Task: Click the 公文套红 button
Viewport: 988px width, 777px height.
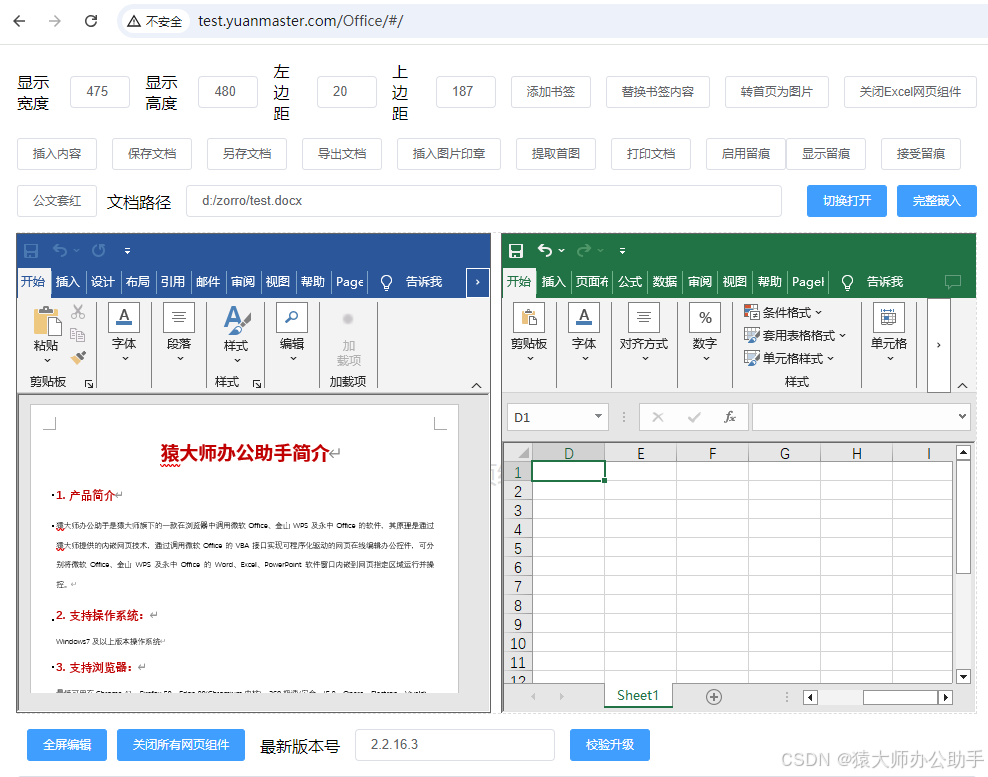Action: [57, 201]
